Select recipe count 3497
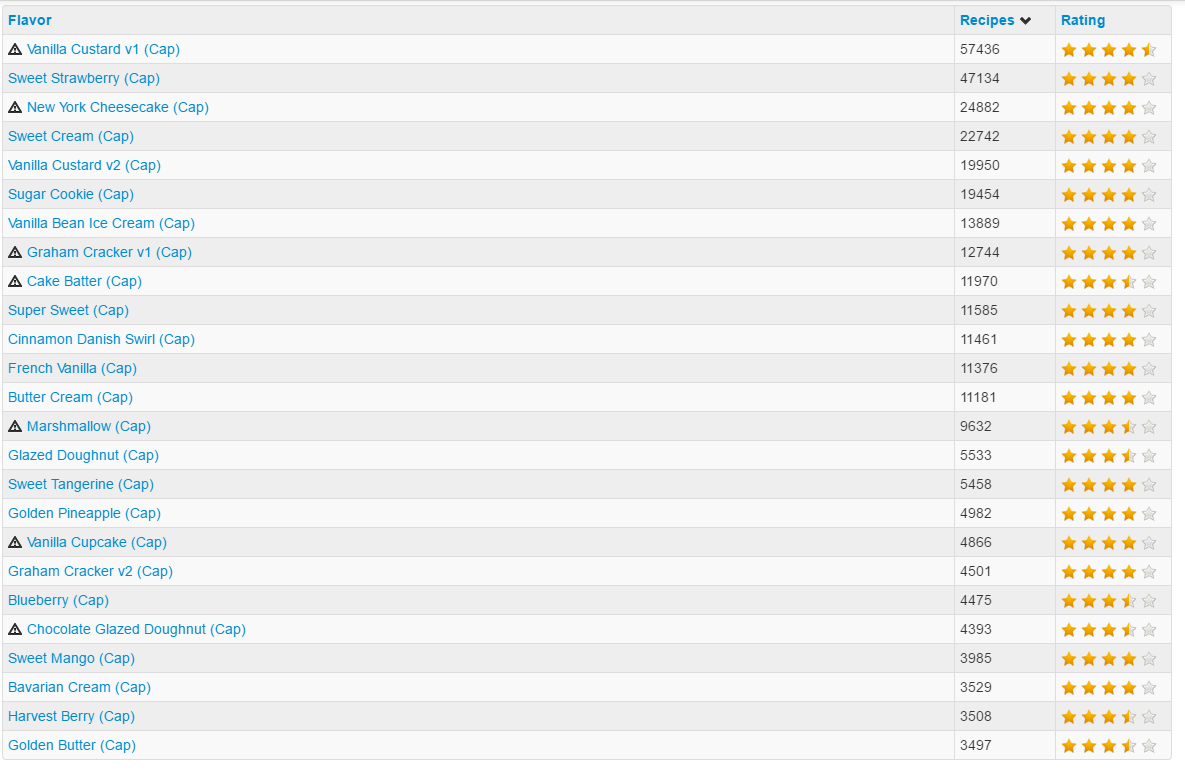This screenshot has height=773, width=1185. pyautogui.click(x=976, y=745)
